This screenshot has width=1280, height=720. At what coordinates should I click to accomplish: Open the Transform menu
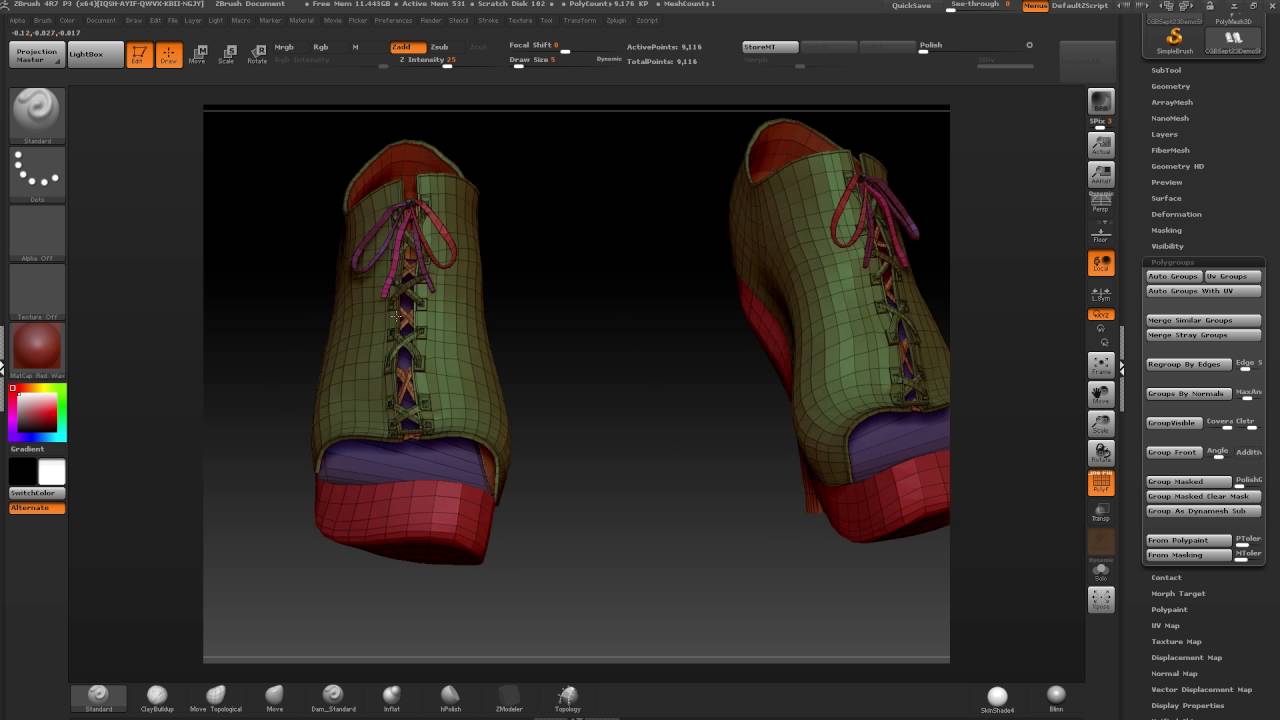pos(579,20)
